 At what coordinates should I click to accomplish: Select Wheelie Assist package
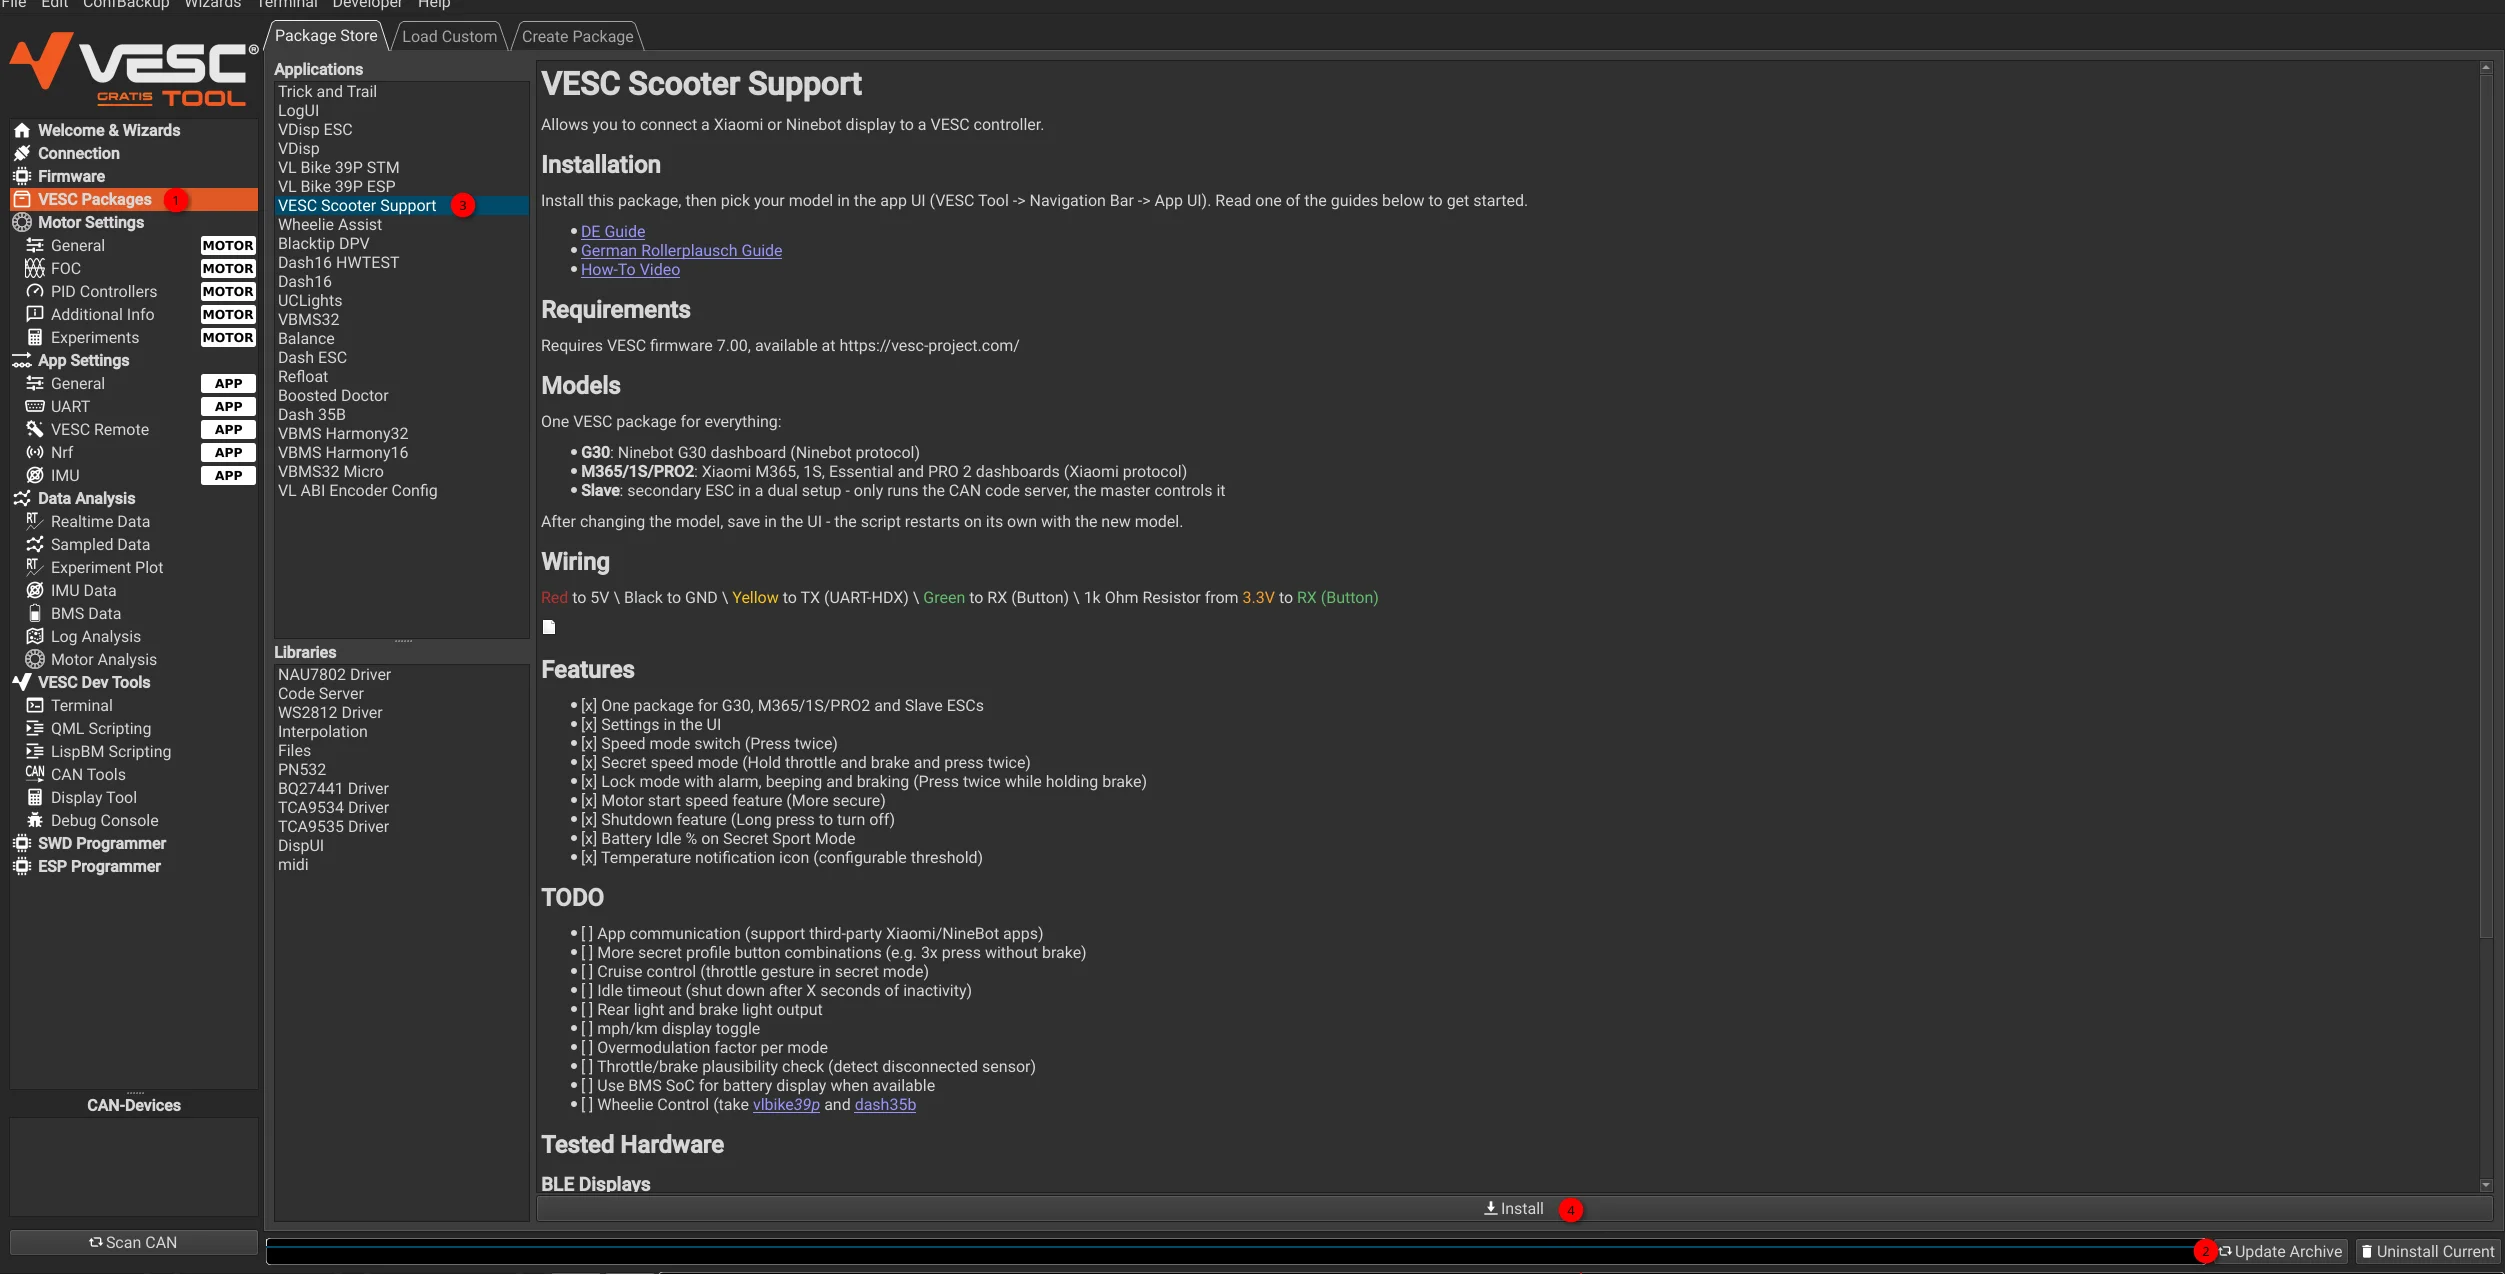tap(402, 225)
